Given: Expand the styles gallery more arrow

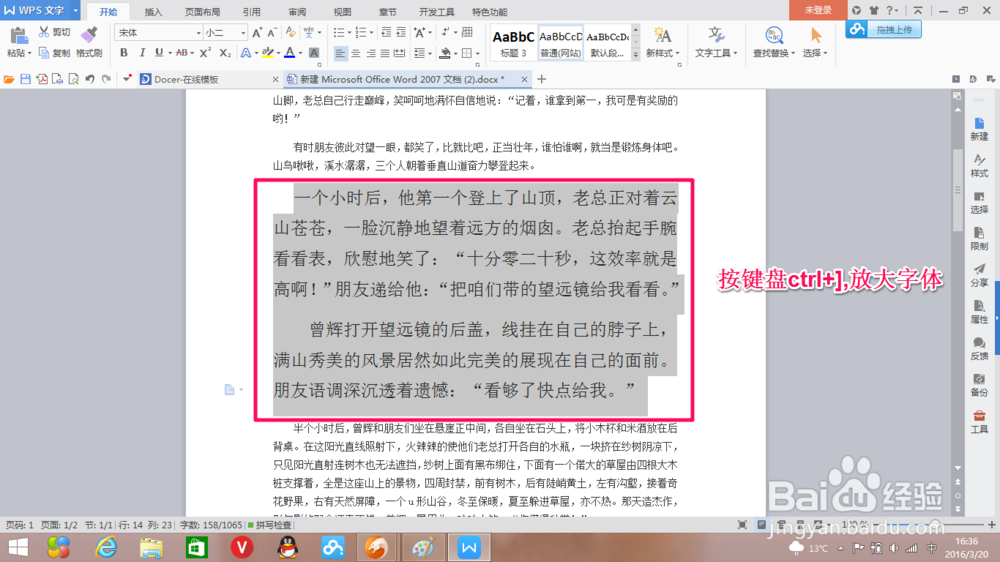Looking at the screenshot, I should coord(635,55).
